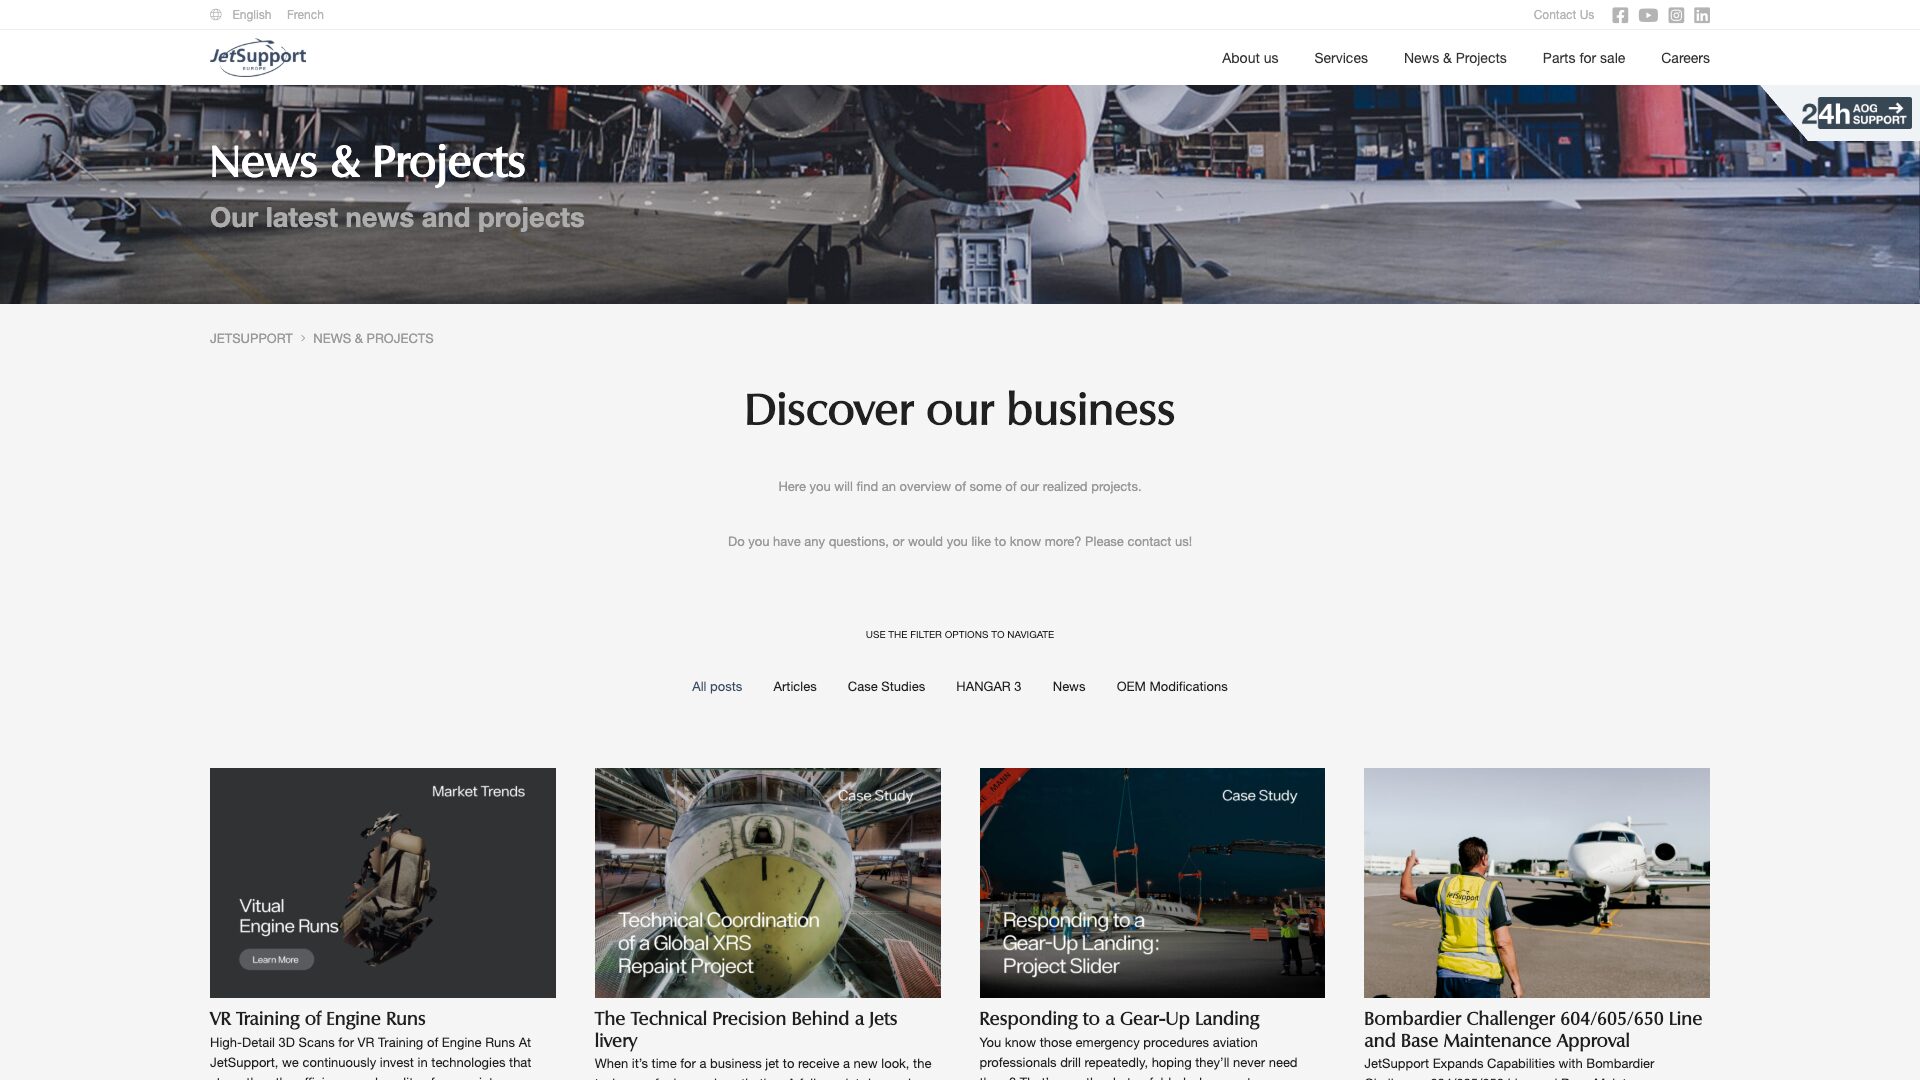Select the English language link
Screen dimensions: 1920x1080
[x=251, y=15]
